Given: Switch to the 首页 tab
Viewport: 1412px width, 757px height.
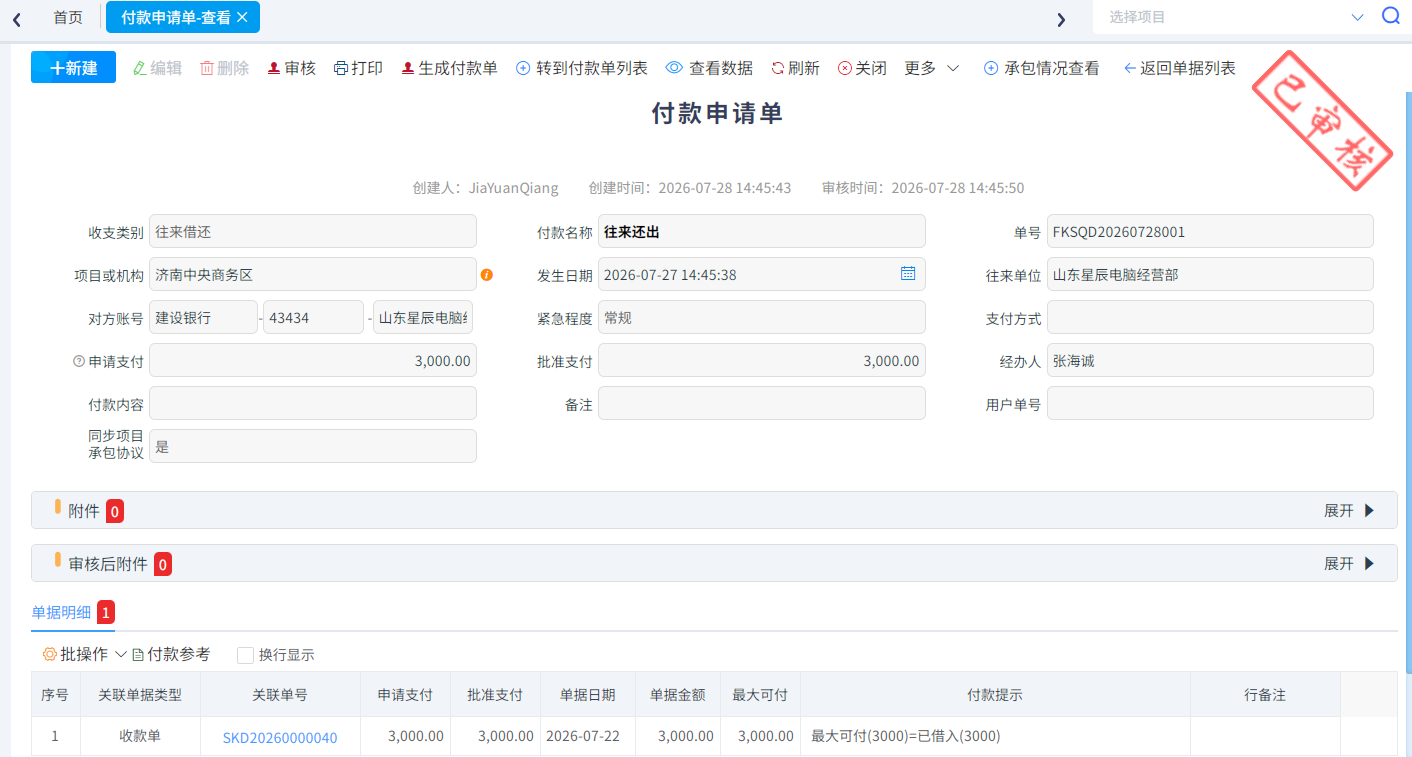Looking at the screenshot, I should pos(68,17).
